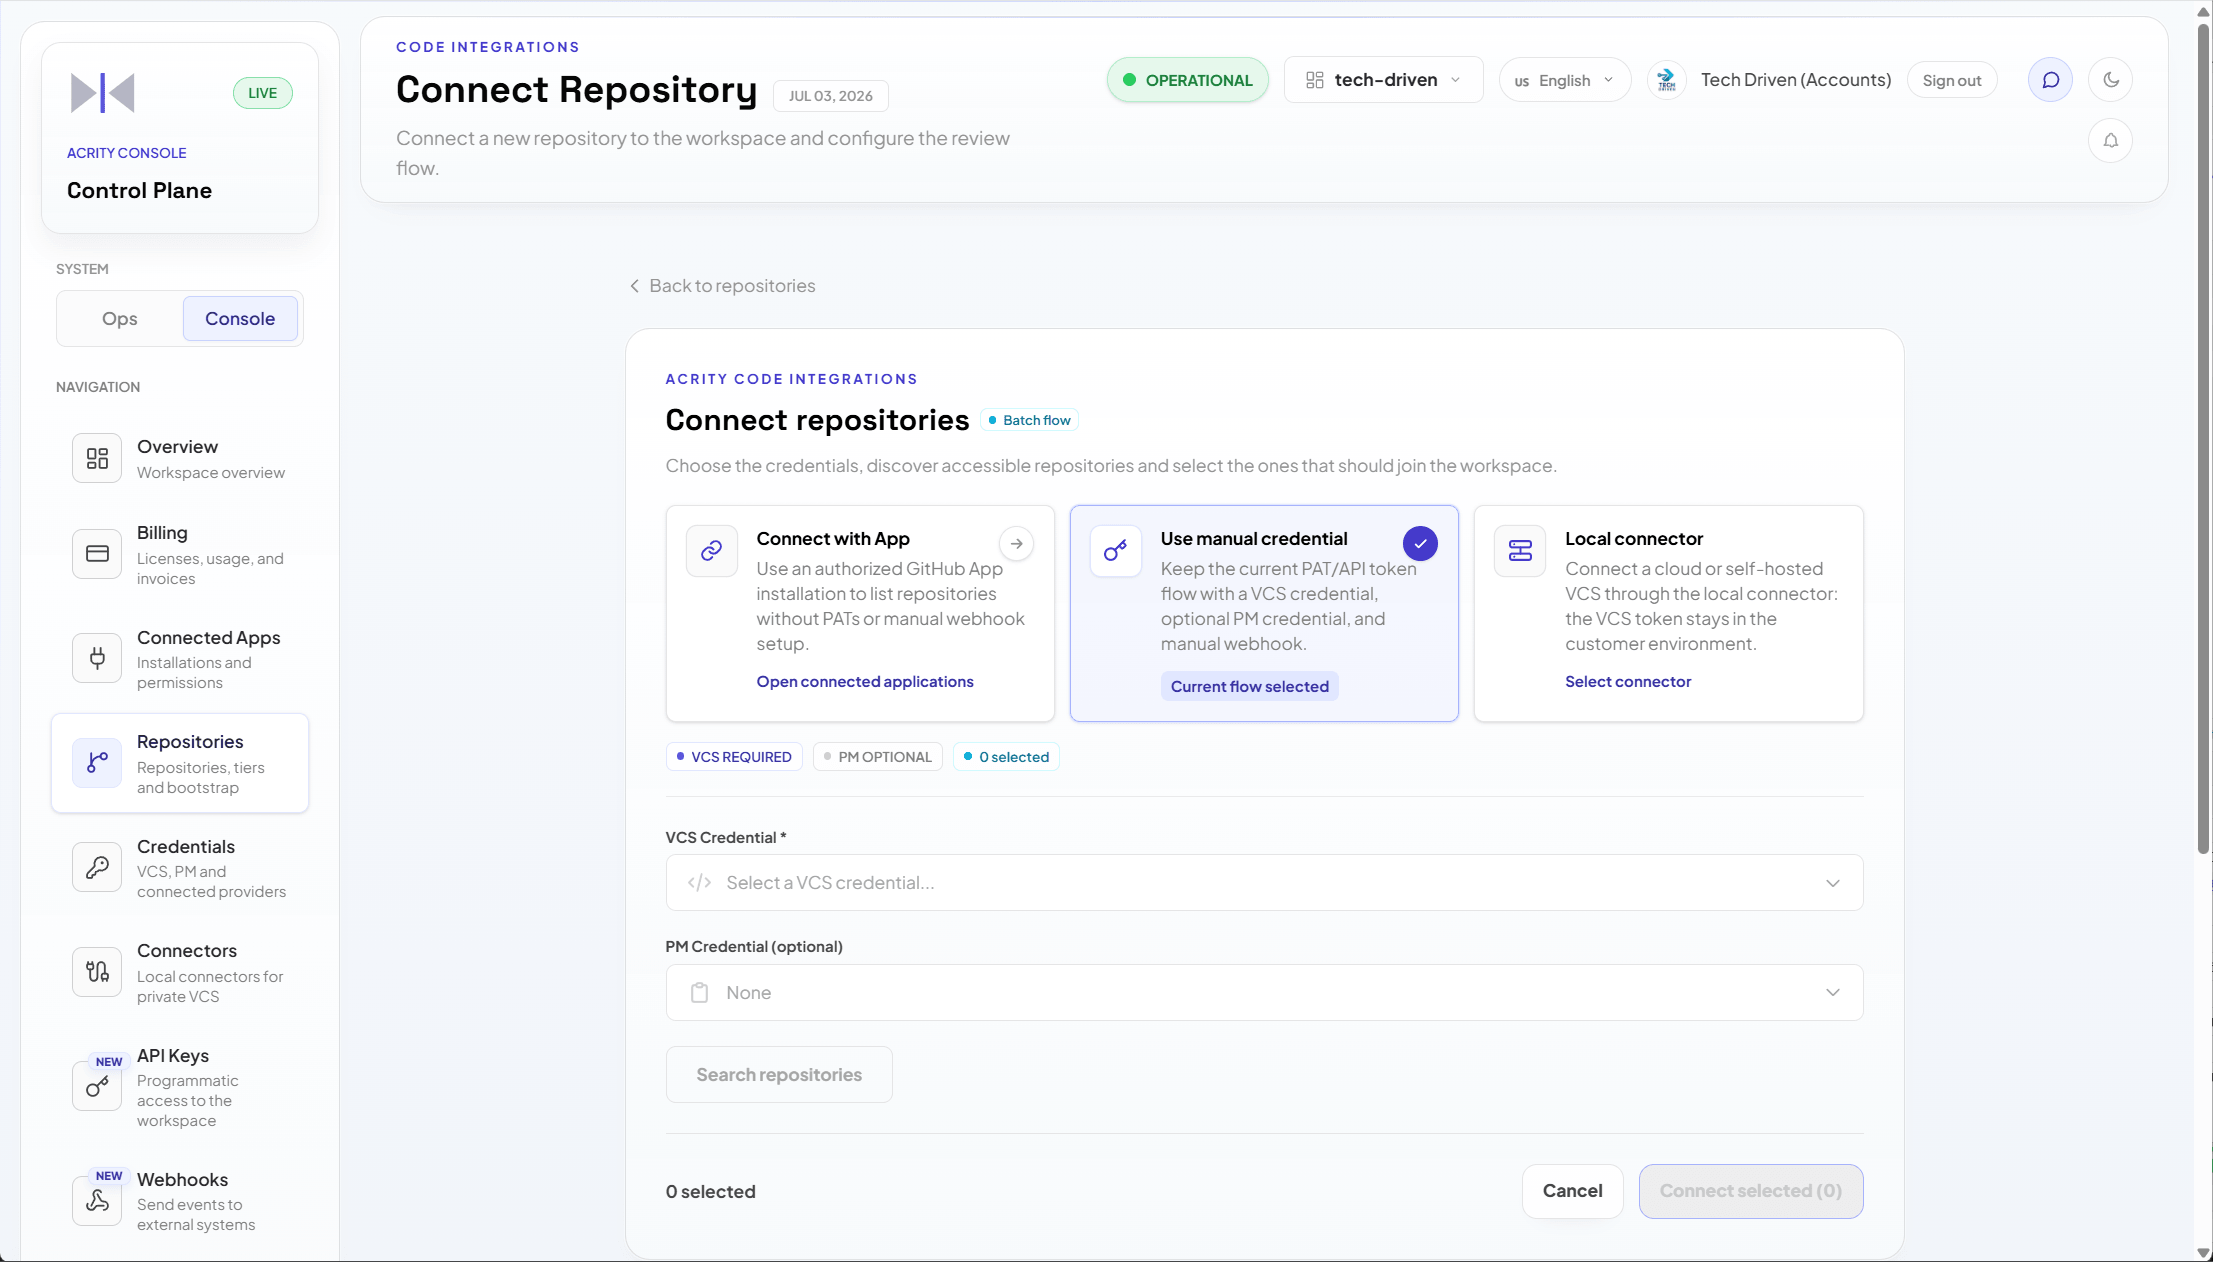Click the Webhooks icon in sidebar
The height and width of the screenshot is (1262, 2213).
(97, 1200)
